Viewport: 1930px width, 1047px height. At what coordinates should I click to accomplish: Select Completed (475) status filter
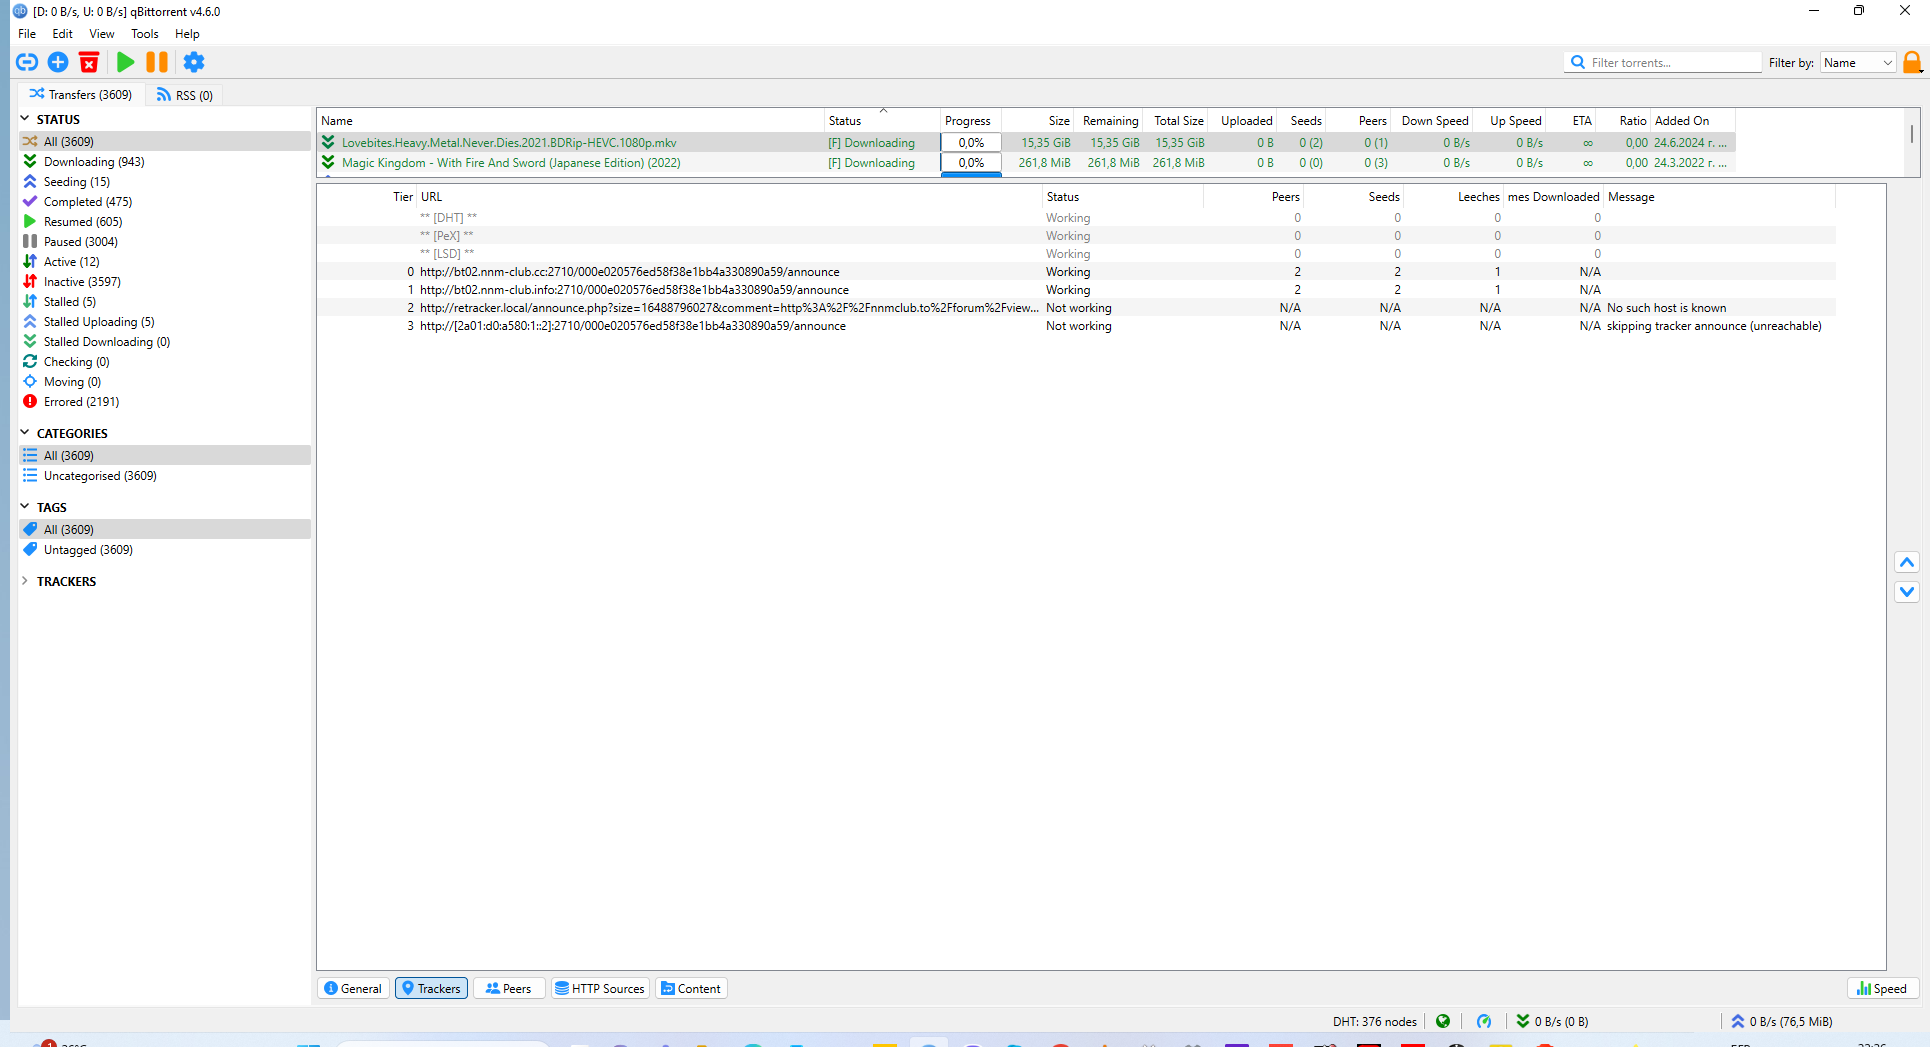click(x=165, y=202)
